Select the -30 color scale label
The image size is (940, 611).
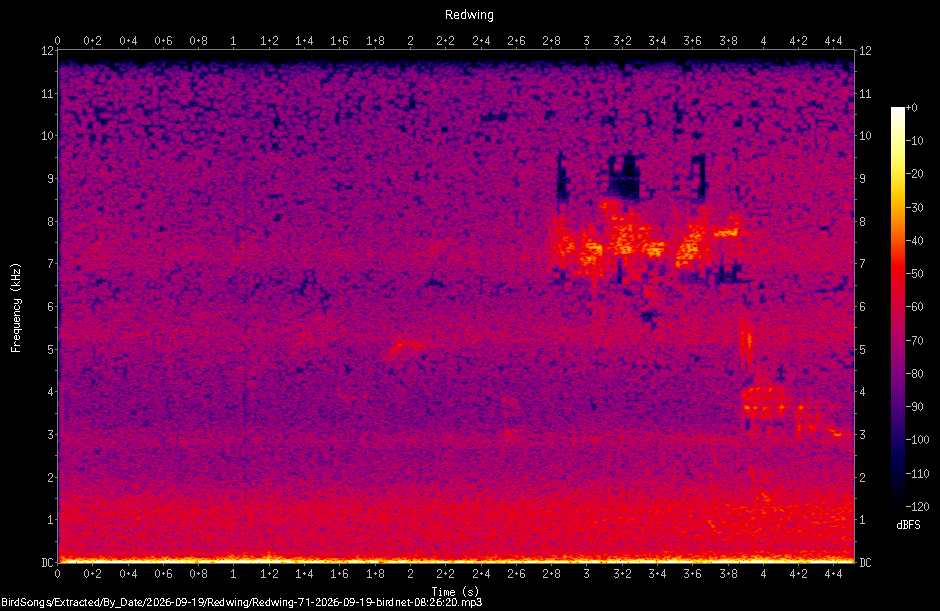coord(914,207)
